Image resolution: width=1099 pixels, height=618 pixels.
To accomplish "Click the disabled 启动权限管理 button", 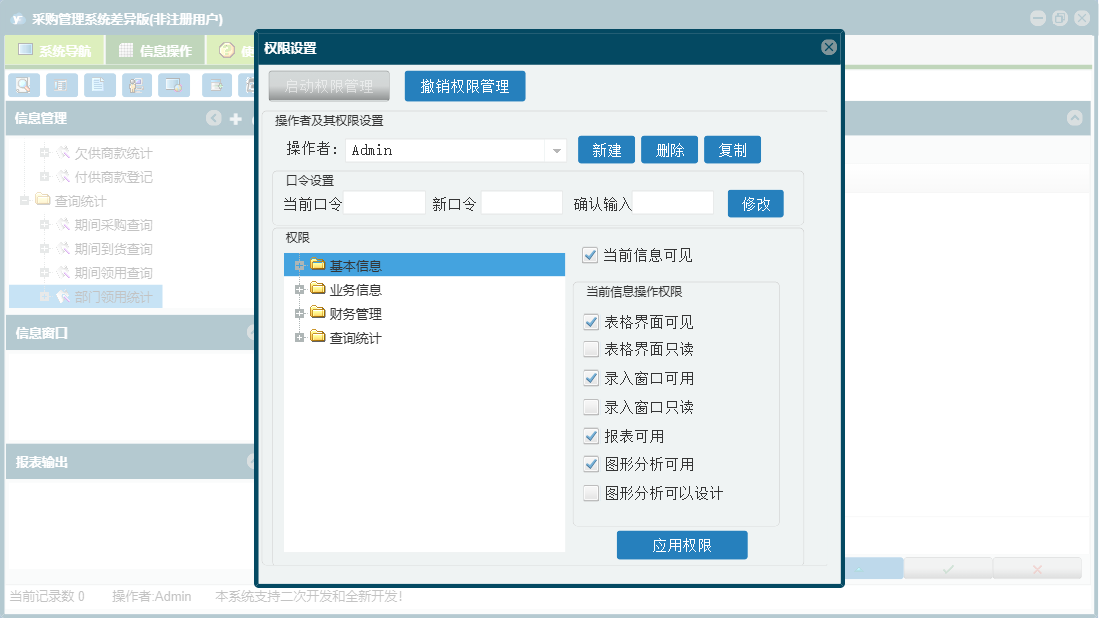I will (329, 86).
